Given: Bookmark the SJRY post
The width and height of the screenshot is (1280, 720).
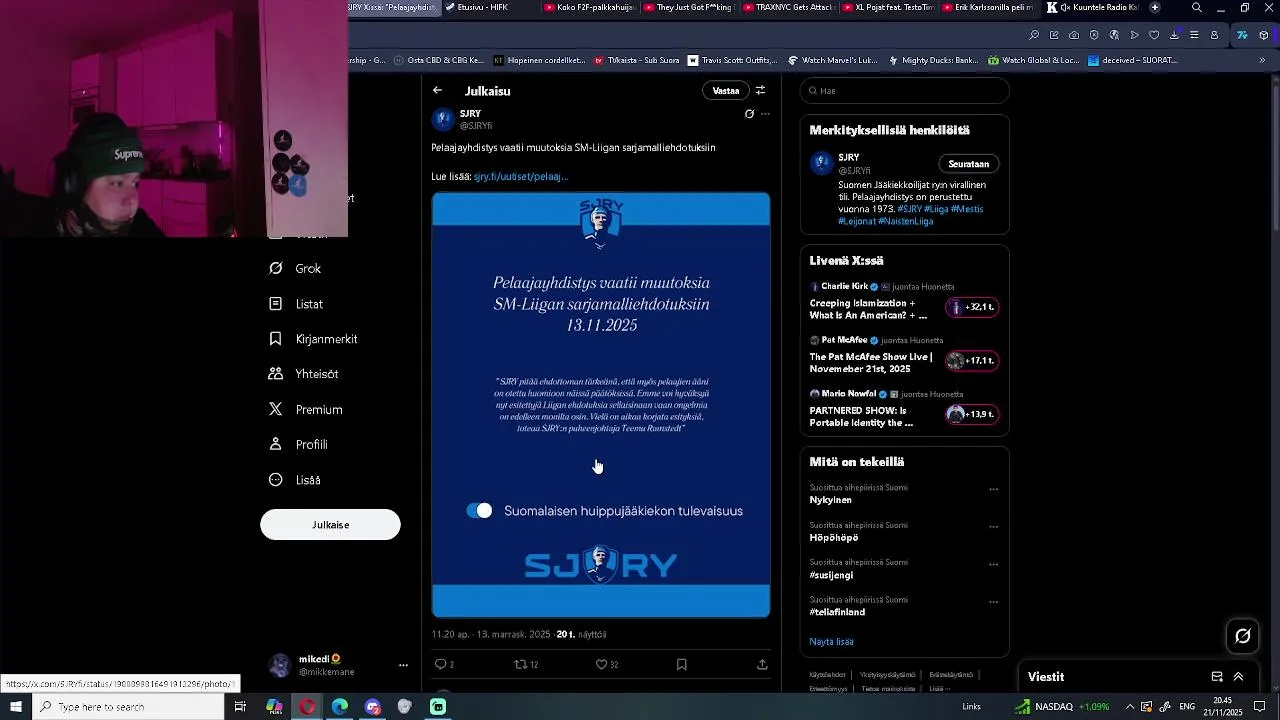Looking at the screenshot, I should [682, 664].
